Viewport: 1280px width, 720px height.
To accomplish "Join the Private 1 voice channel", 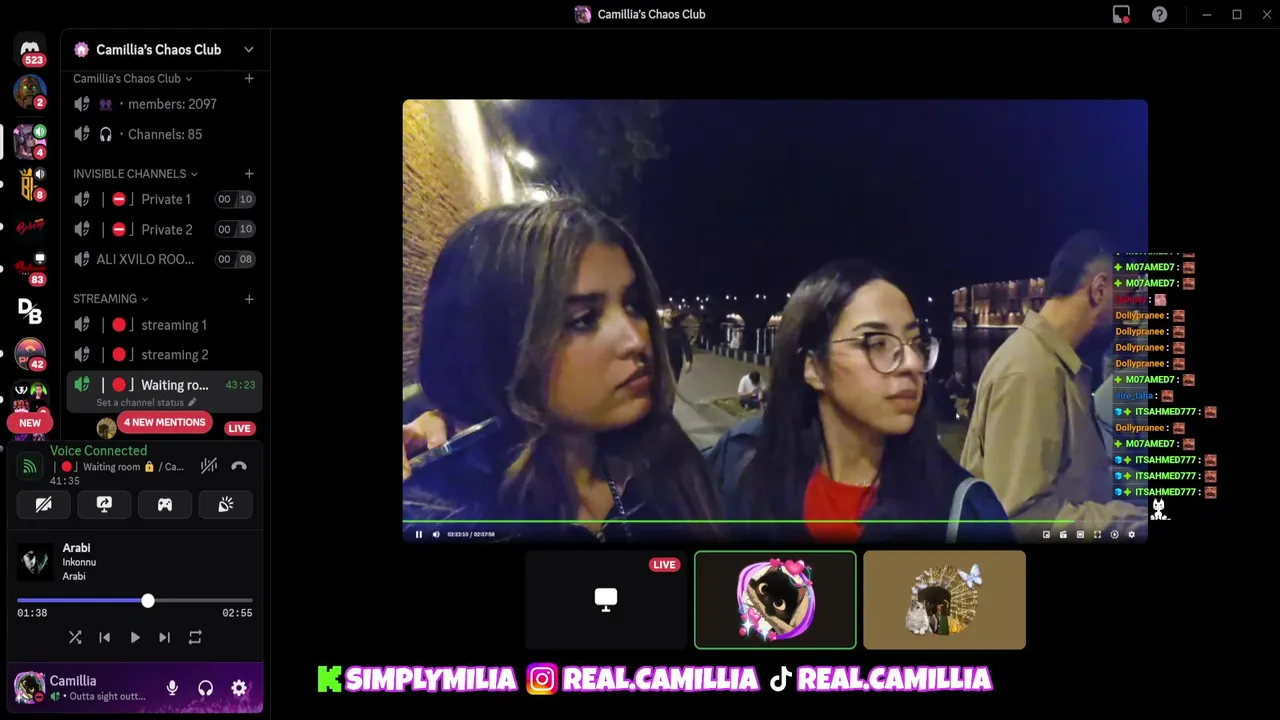I will click(x=164, y=199).
